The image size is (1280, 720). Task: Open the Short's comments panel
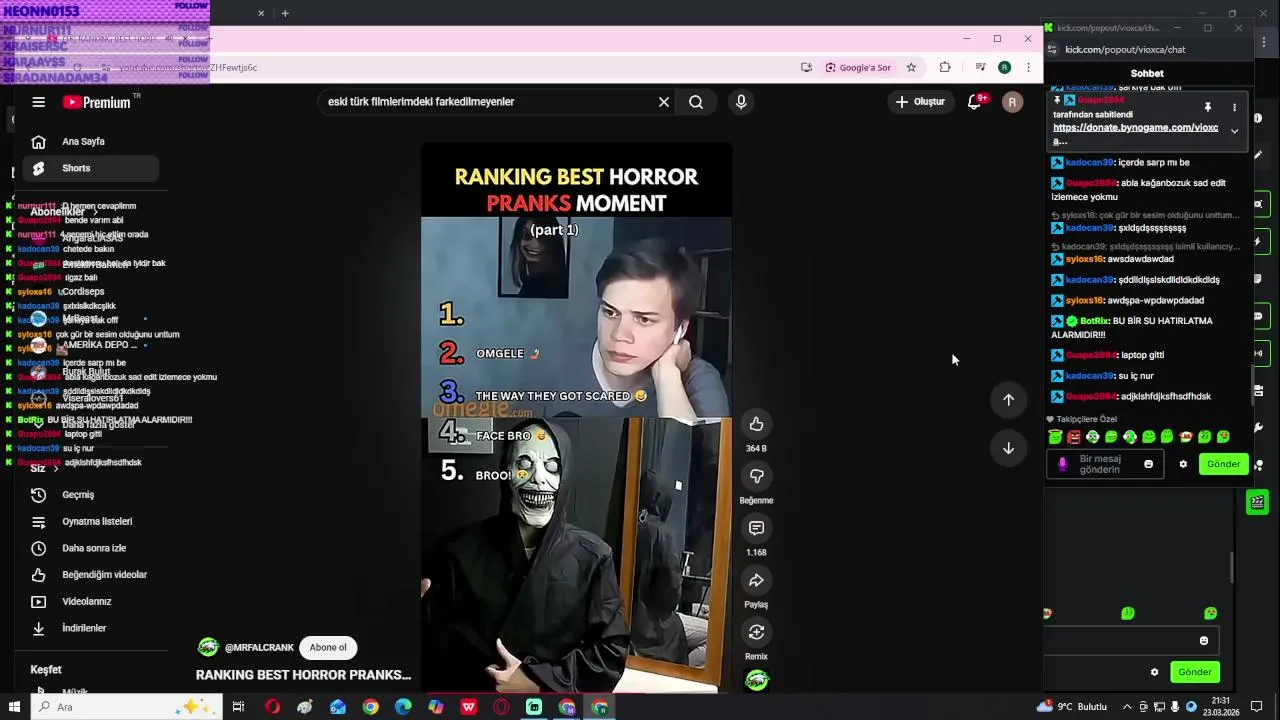tap(756, 528)
